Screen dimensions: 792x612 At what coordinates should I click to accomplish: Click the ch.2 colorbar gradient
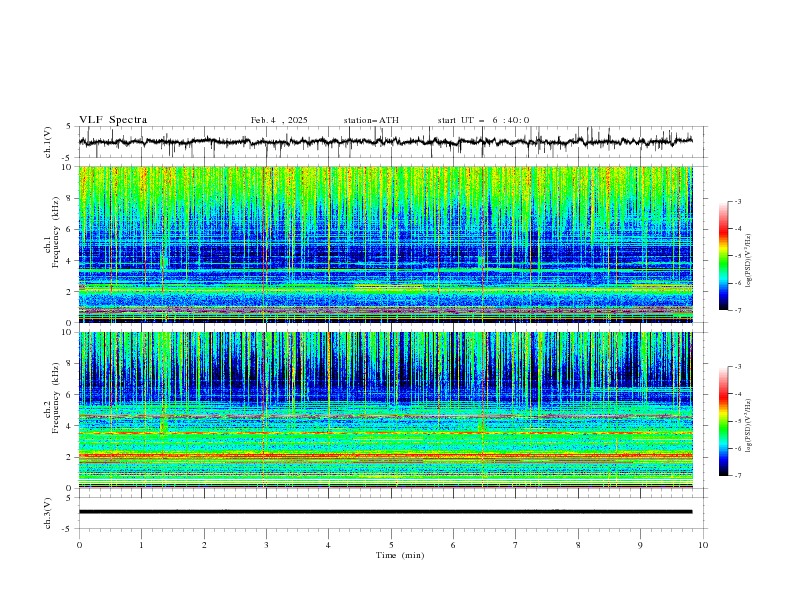tap(724, 421)
